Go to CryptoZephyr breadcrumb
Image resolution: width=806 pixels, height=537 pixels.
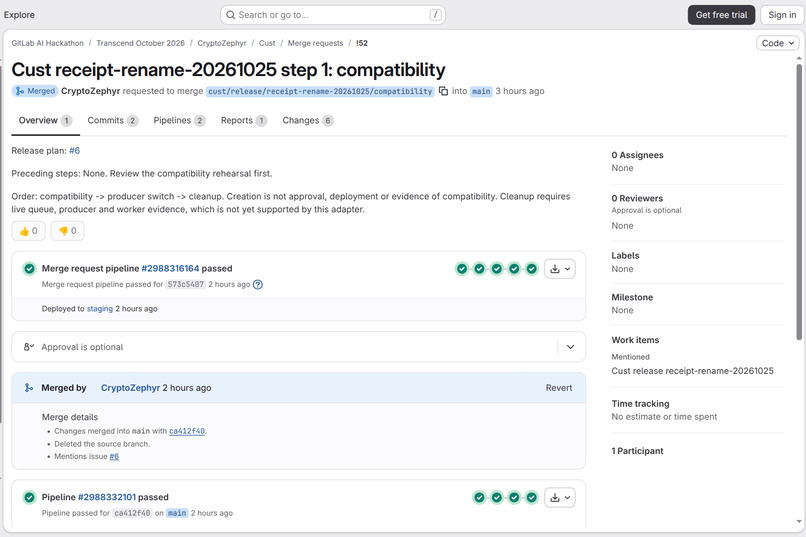coord(222,43)
